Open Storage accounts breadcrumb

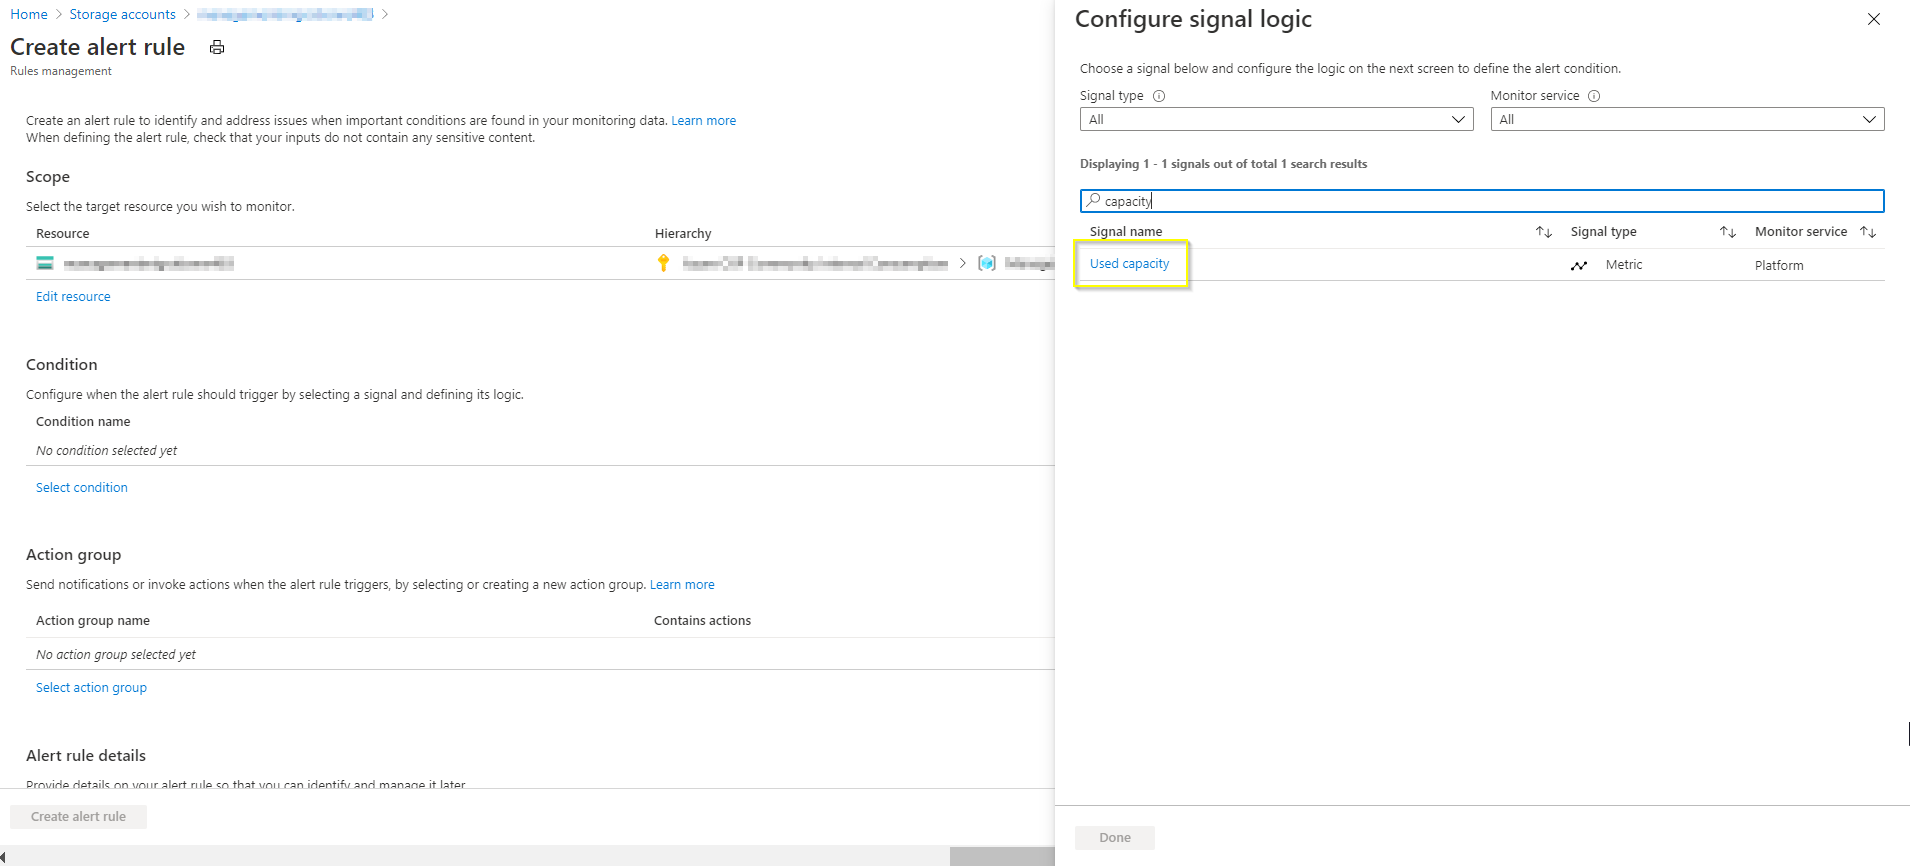pyautogui.click(x=122, y=14)
